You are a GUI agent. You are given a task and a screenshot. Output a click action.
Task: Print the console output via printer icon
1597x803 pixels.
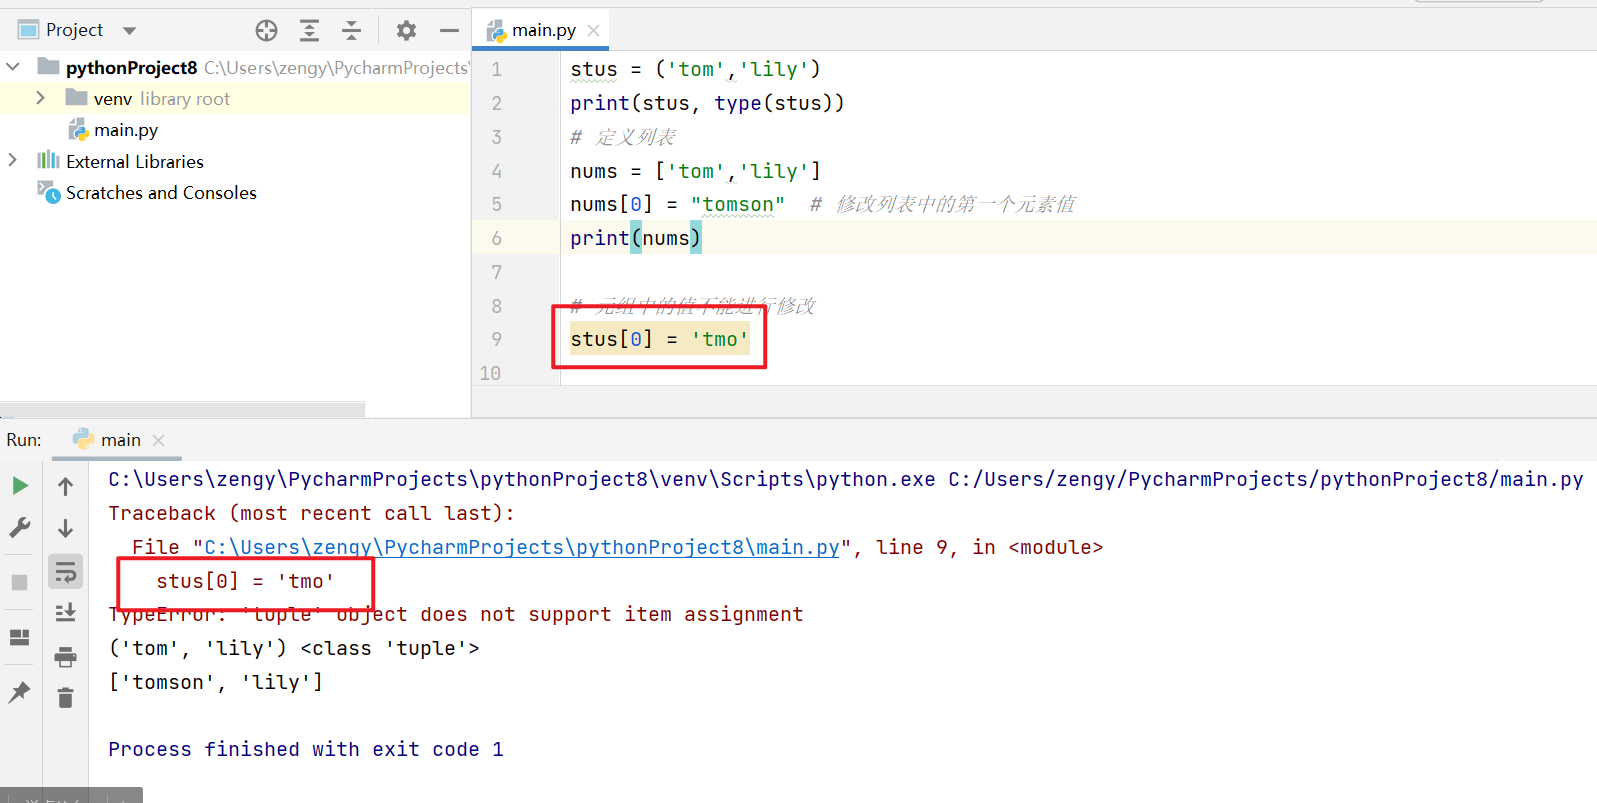[66, 657]
